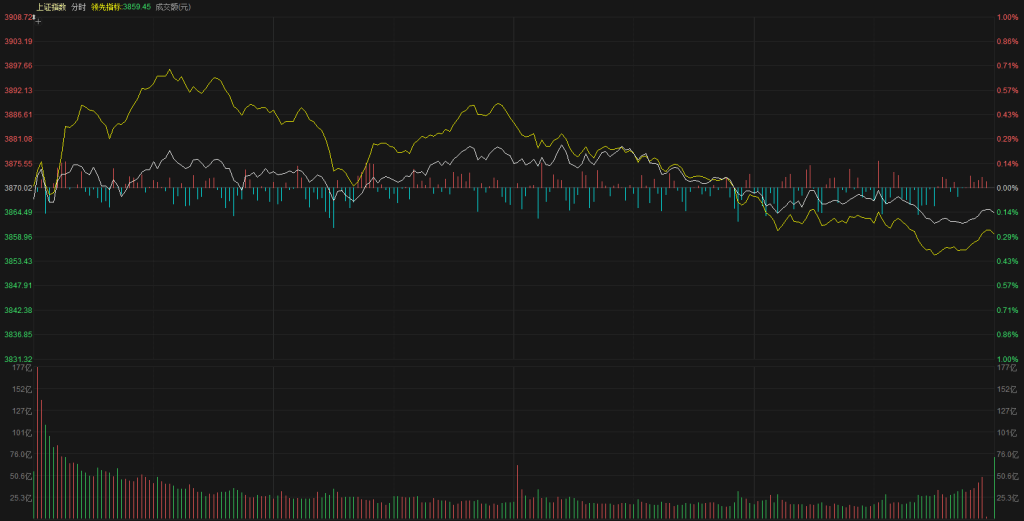Click the tall green final volume bar
Image resolution: width=1024 pixels, height=521 pixels.
993,487
